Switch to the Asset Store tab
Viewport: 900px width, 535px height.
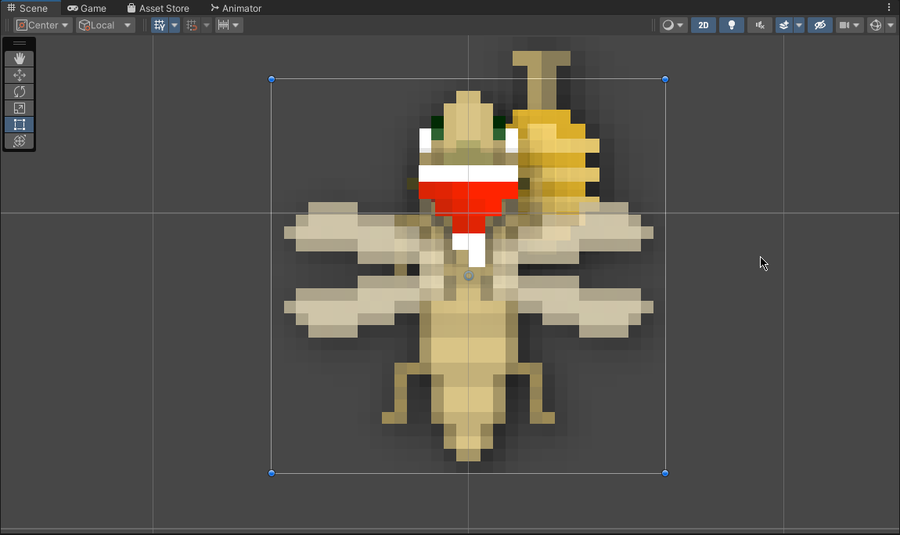[x=158, y=8]
